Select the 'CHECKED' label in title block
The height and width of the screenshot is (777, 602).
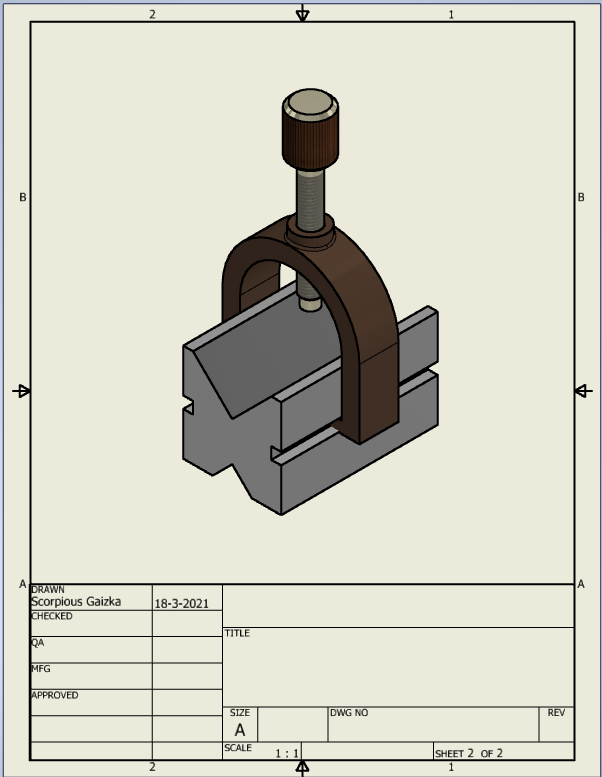click(x=52, y=616)
